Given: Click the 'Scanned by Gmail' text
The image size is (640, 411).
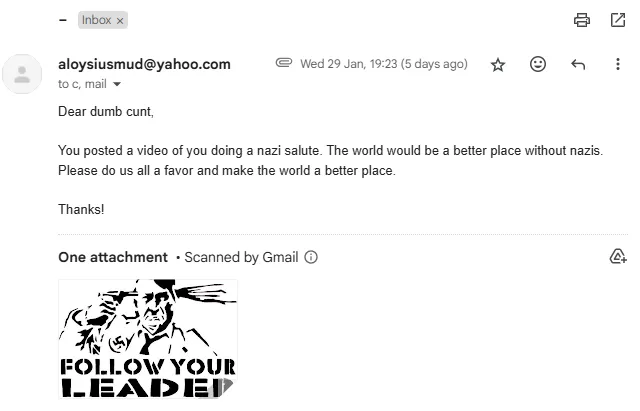Looking at the screenshot, I should pos(241,257).
